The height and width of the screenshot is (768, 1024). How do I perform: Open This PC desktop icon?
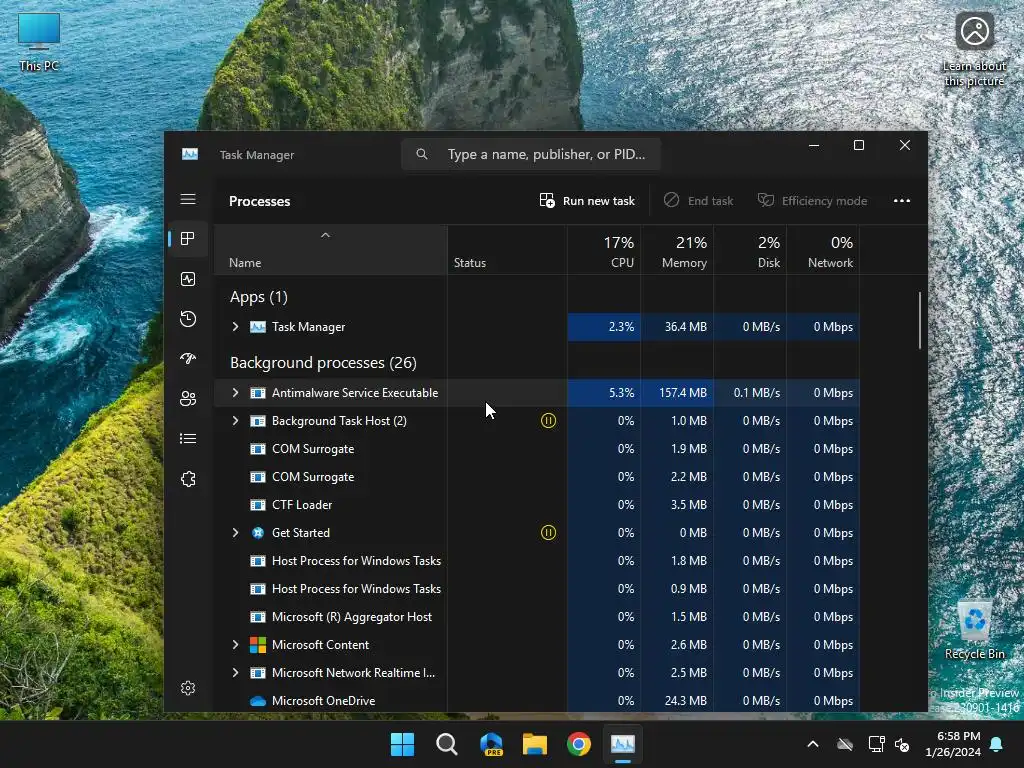click(x=39, y=42)
